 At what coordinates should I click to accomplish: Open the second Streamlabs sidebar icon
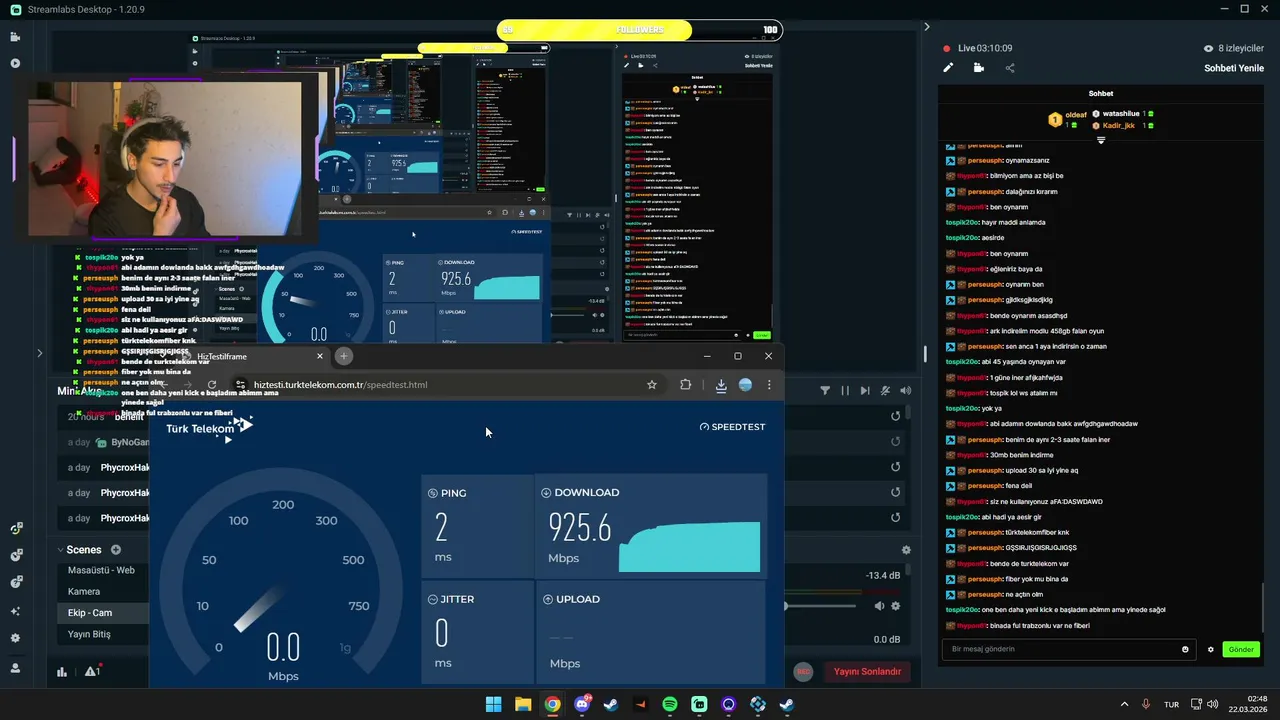pos(15,63)
